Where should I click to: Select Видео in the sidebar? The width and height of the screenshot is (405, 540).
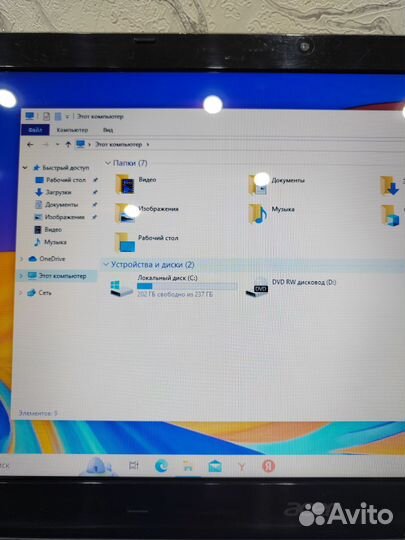coord(53,230)
